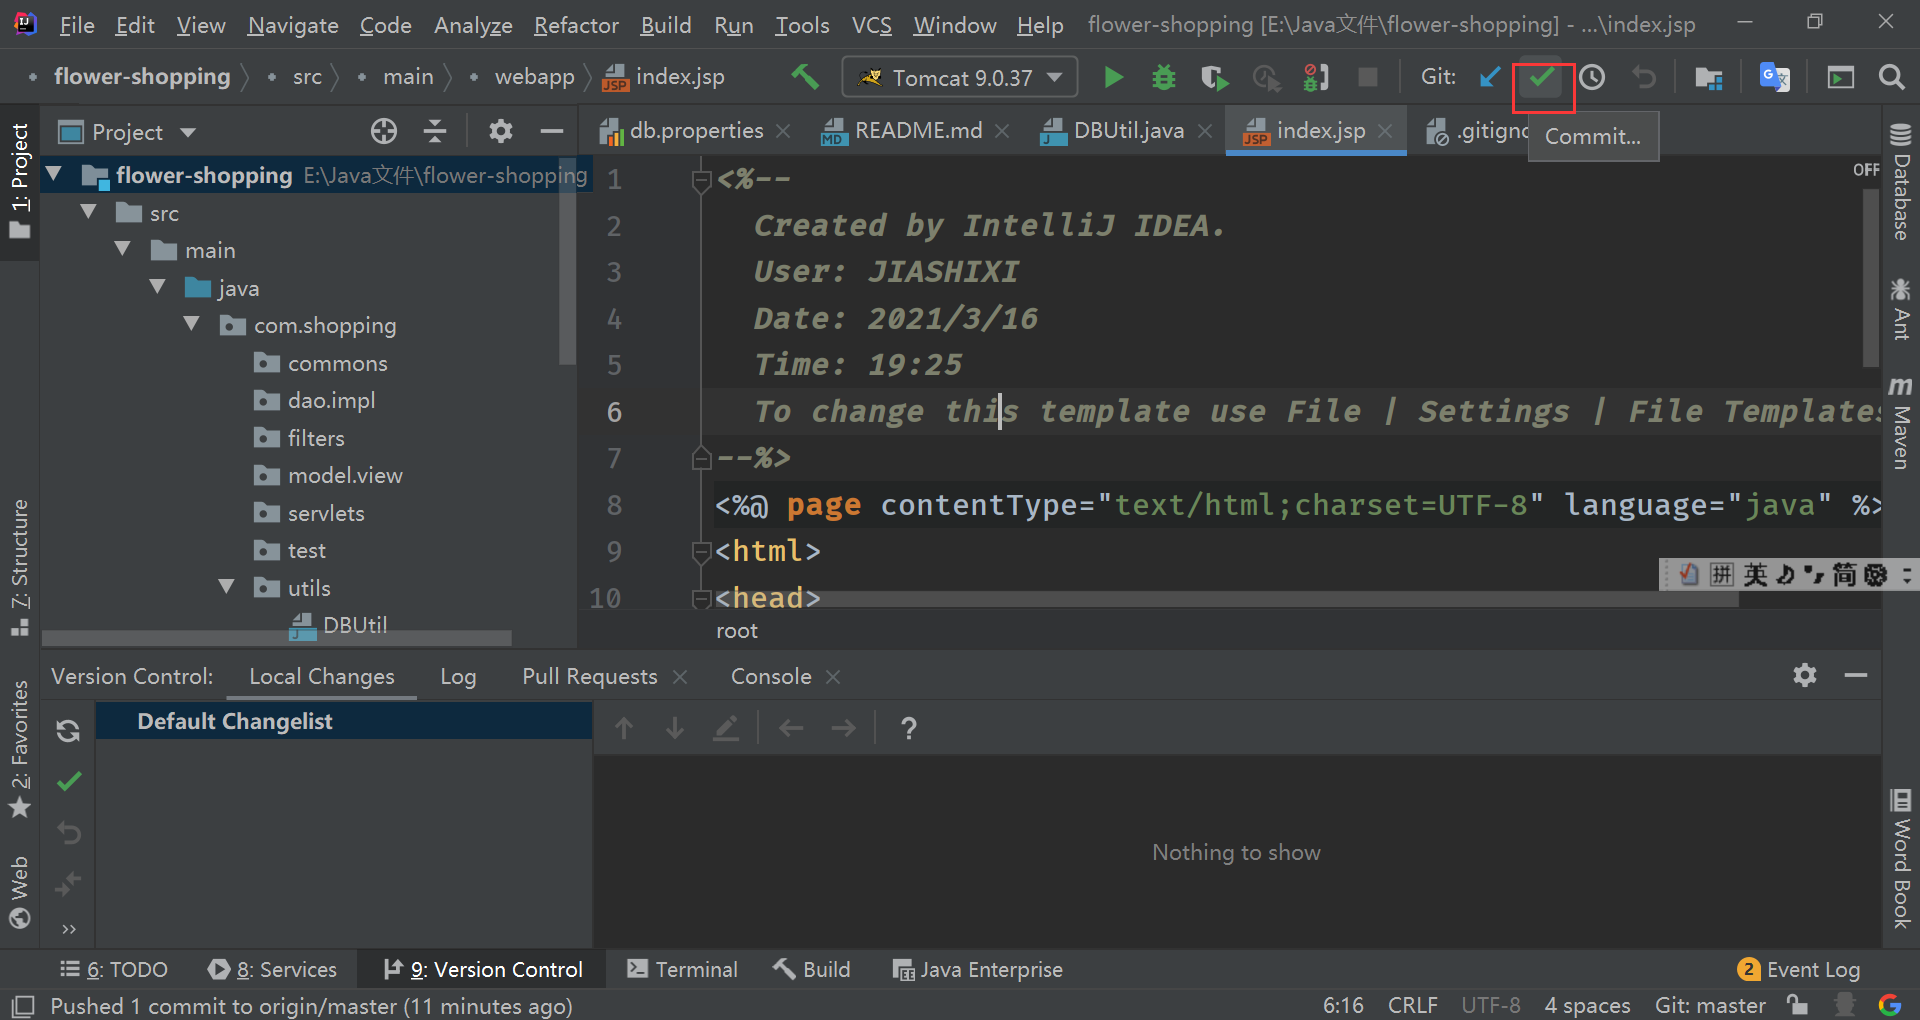Toggle the Web tool window button

click(x=19, y=892)
